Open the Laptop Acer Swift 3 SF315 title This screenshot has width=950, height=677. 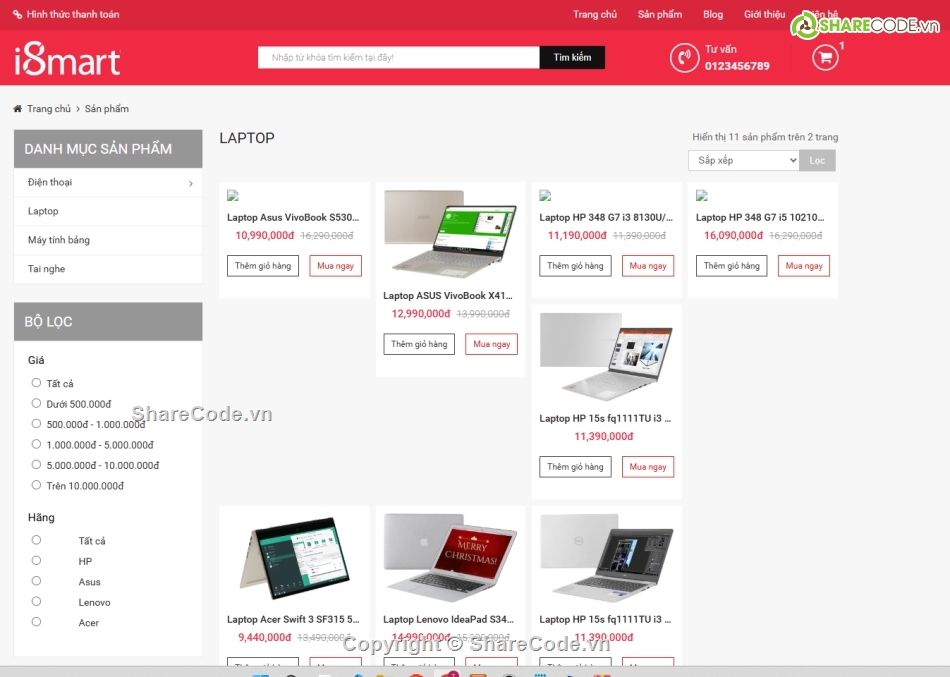point(293,619)
